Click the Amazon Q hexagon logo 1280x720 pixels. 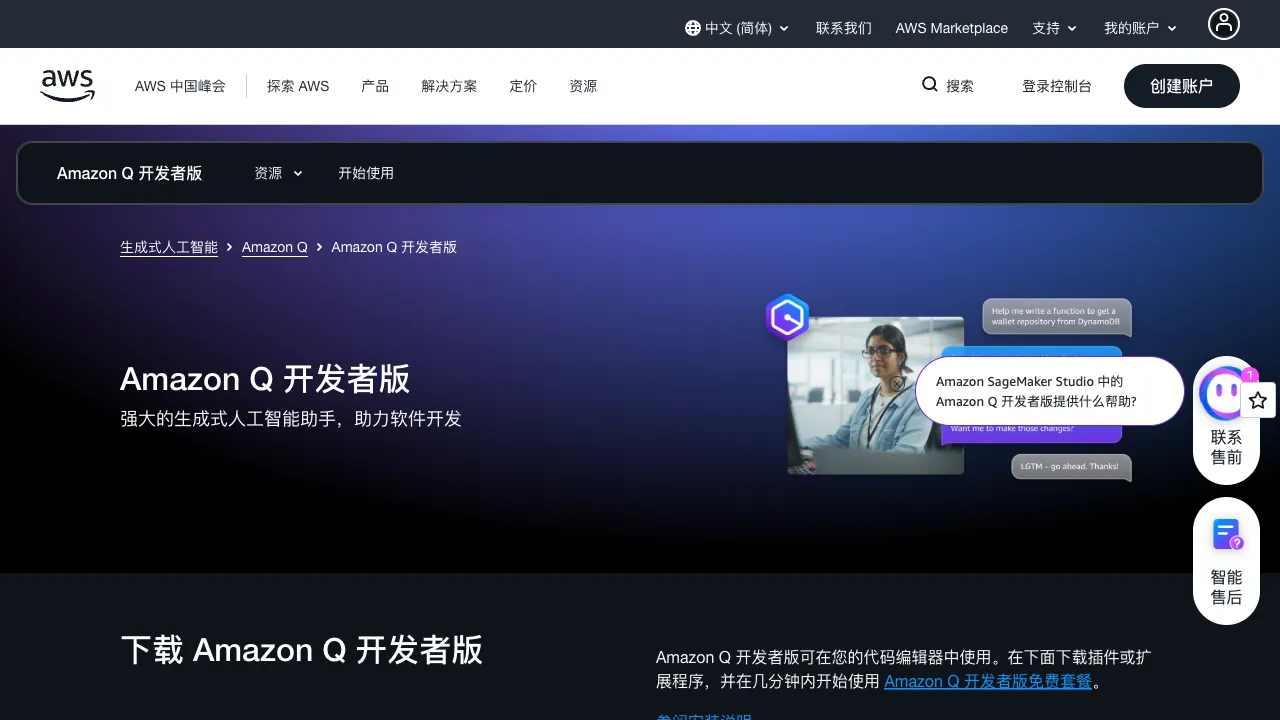point(788,318)
